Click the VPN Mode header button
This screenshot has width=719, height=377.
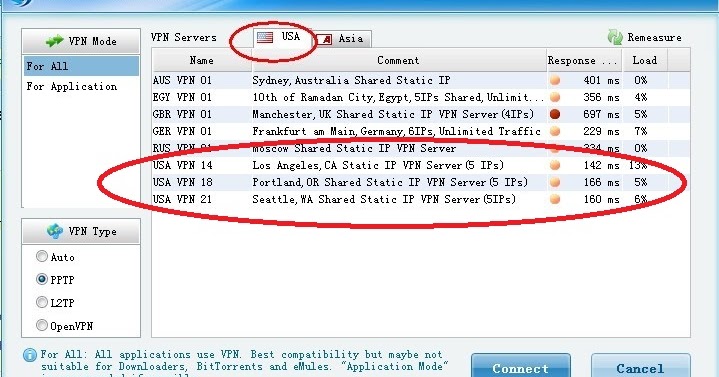pyautogui.click(x=81, y=41)
